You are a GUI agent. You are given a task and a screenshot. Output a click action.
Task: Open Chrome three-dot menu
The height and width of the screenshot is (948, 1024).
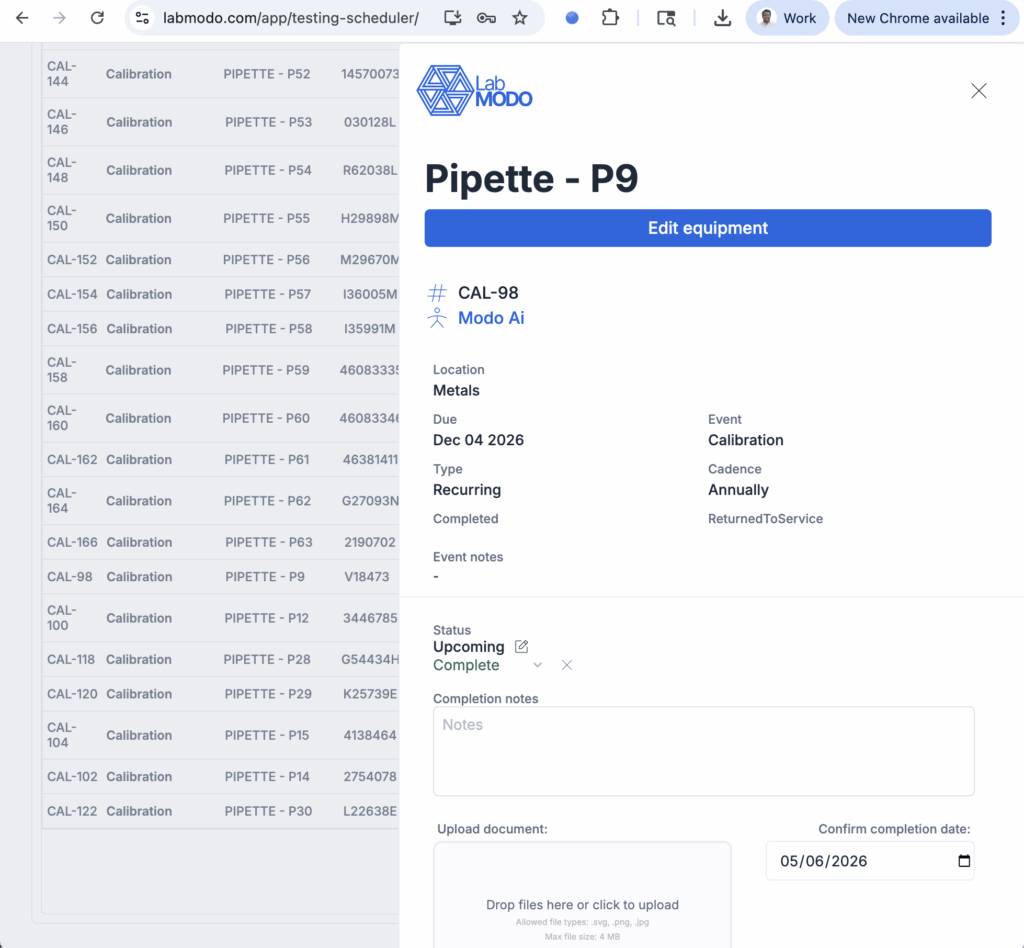1004,18
